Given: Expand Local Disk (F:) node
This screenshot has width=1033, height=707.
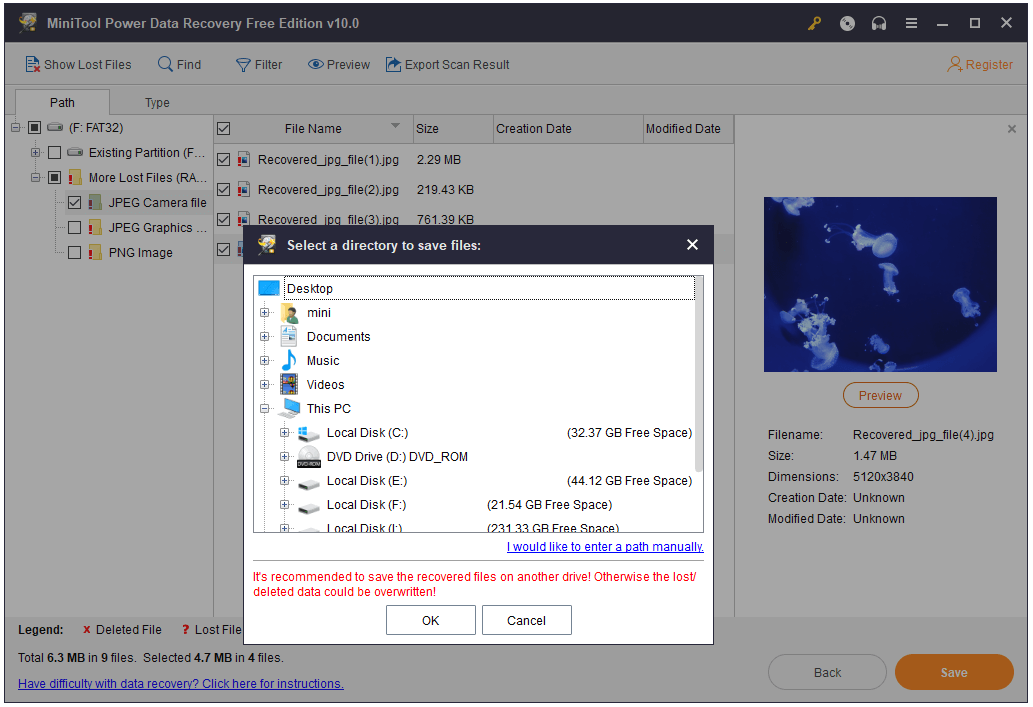Looking at the screenshot, I should pos(285,505).
